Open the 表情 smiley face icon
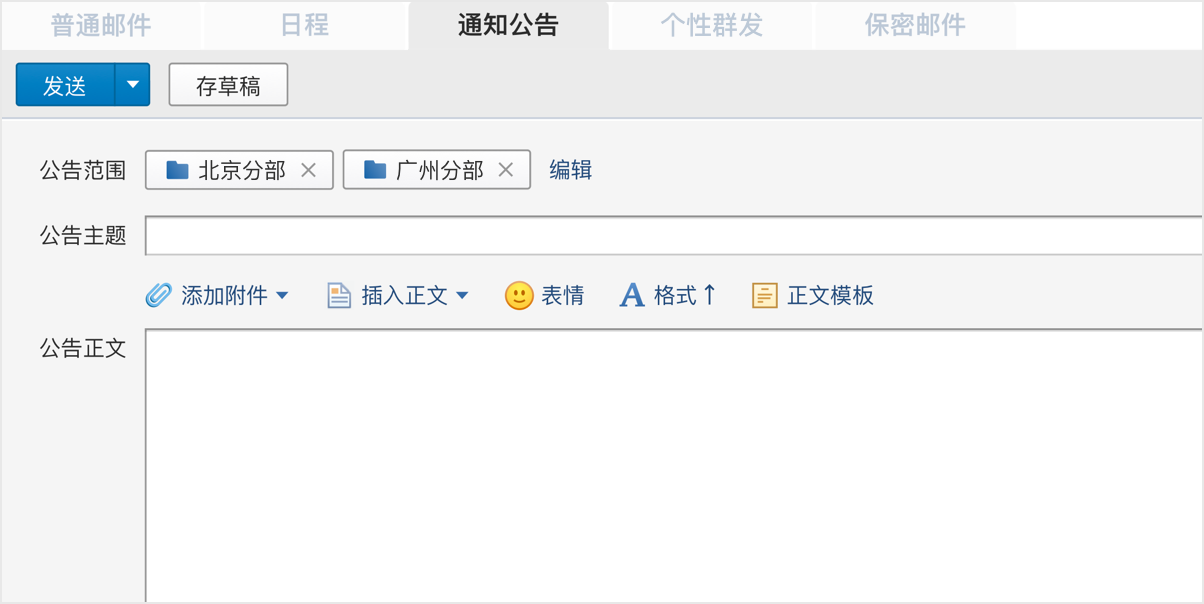Image resolution: width=1204 pixels, height=604 pixels. coord(518,295)
